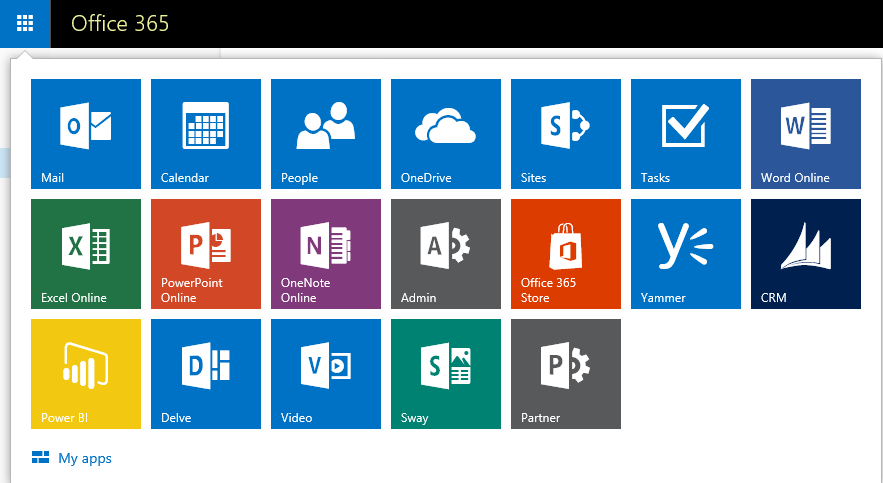Open the Calendar app tile

206,134
